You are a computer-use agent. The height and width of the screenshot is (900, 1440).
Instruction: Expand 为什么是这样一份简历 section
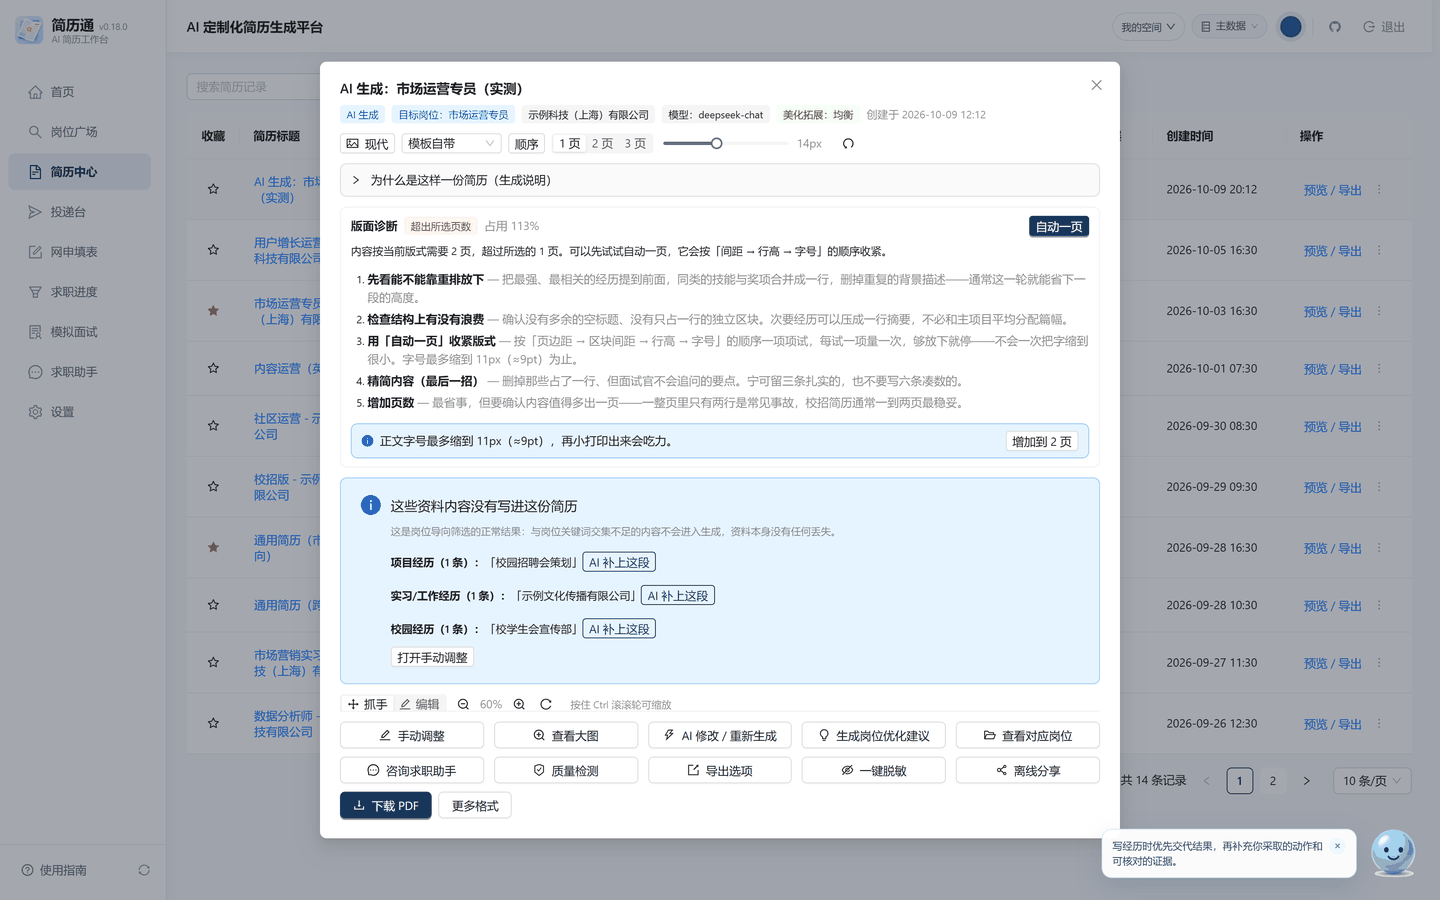tap(720, 180)
